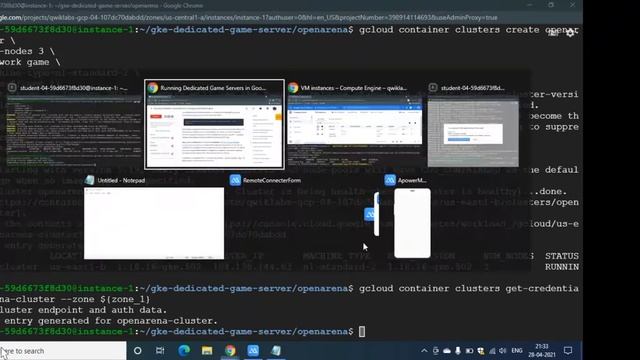Image resolution: width=640 pixels, height=360 pixels.
Task: Show hidden system tray icons chevron
Action: [424, 351]
